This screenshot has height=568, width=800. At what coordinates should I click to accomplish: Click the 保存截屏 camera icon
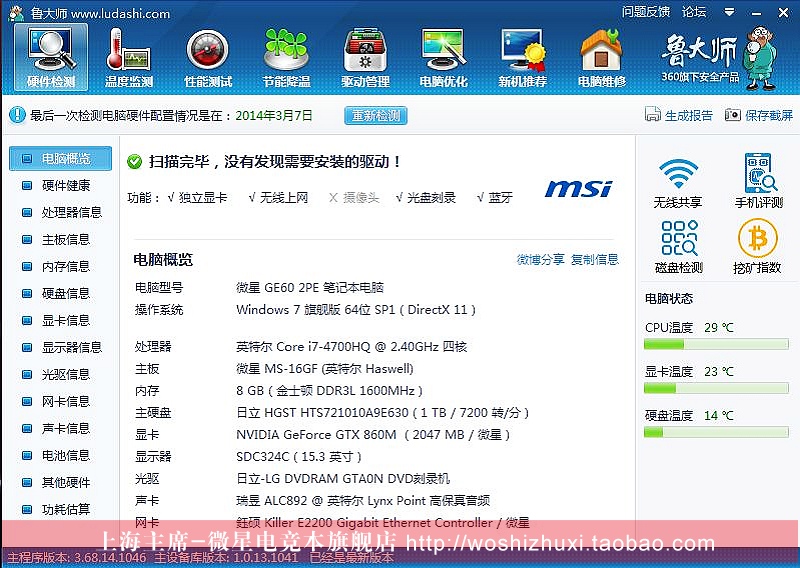click(x=732, y=115)
